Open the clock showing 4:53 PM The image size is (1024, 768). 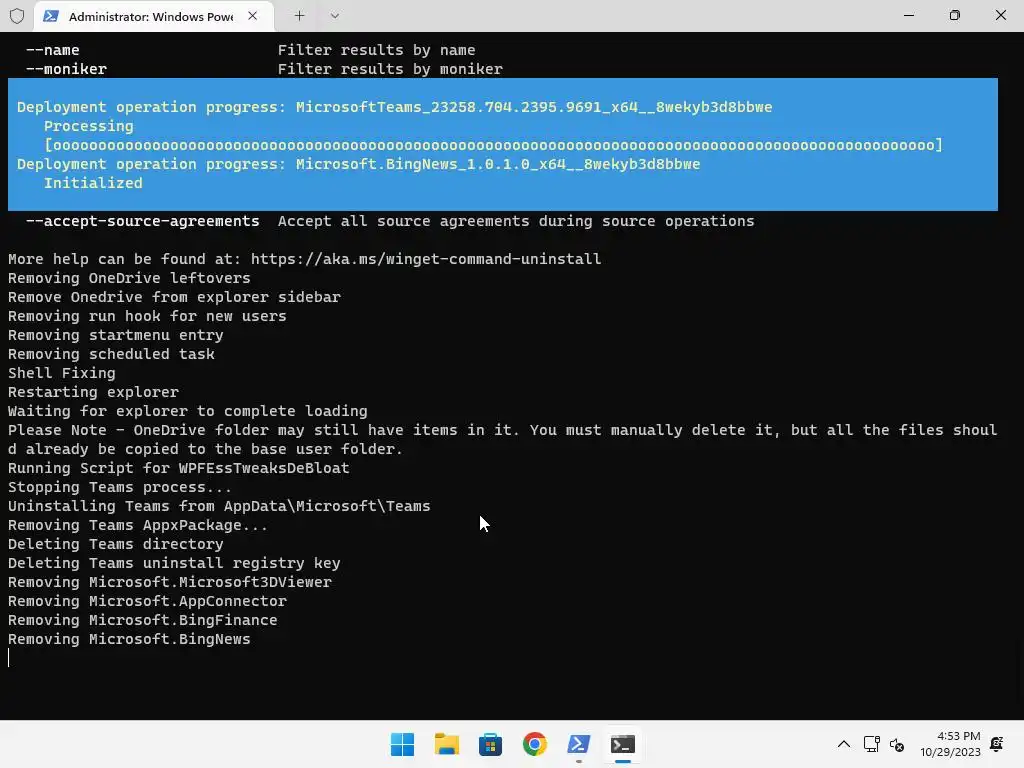[950, 744]
